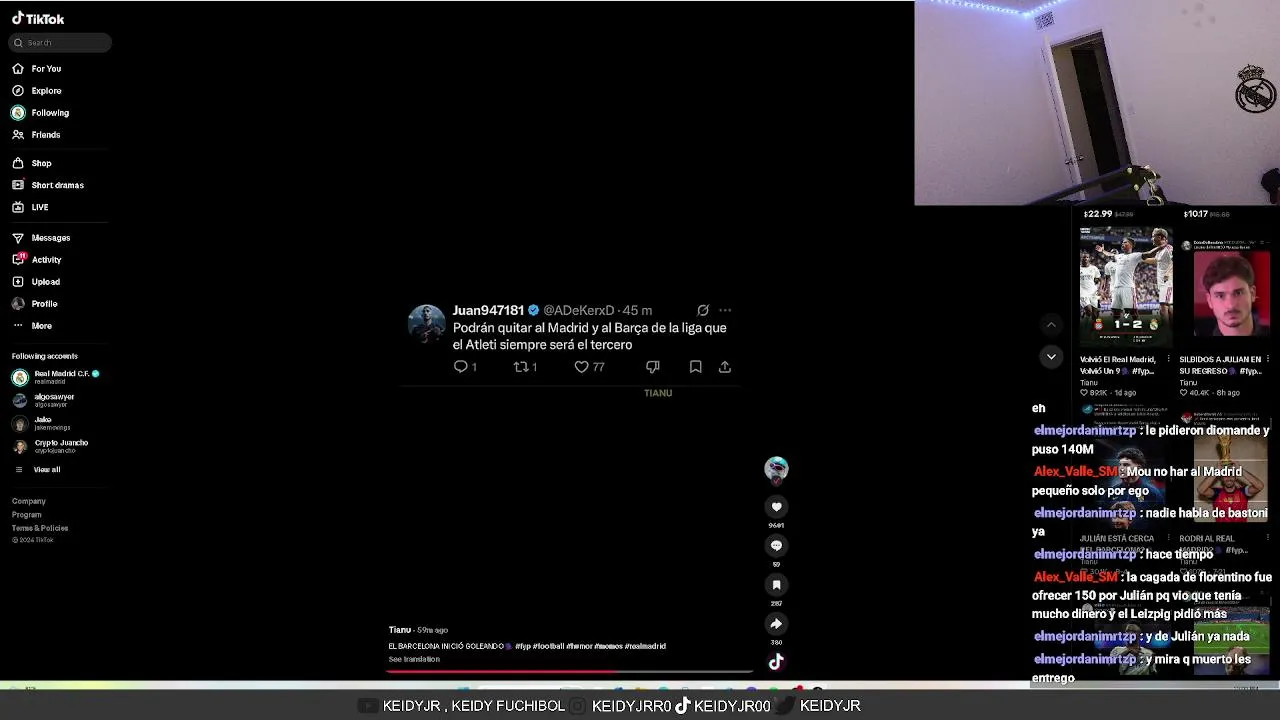Open algosawyer followed account
1280x720 pixels.
(x=44, y=400)
